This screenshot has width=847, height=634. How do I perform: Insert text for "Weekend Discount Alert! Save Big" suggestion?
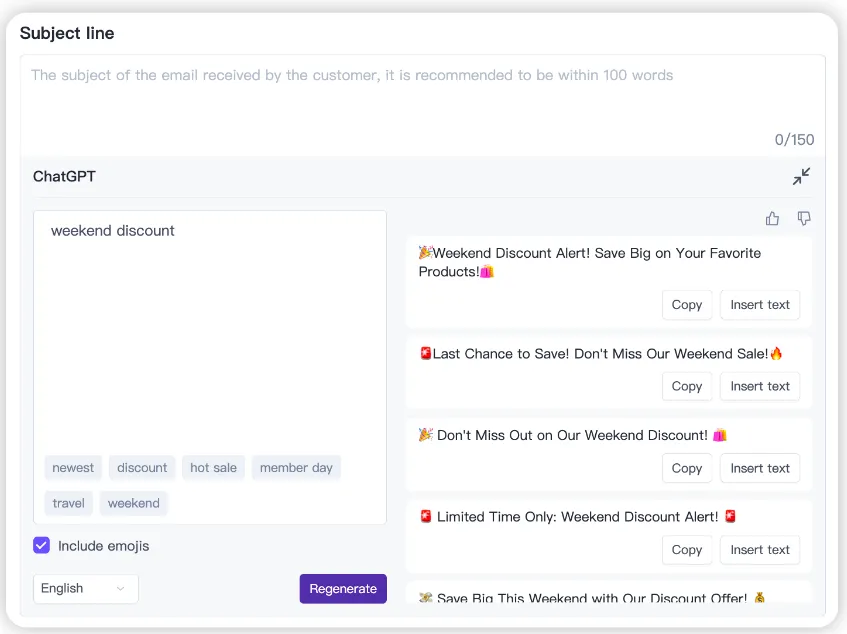point(759,305)
